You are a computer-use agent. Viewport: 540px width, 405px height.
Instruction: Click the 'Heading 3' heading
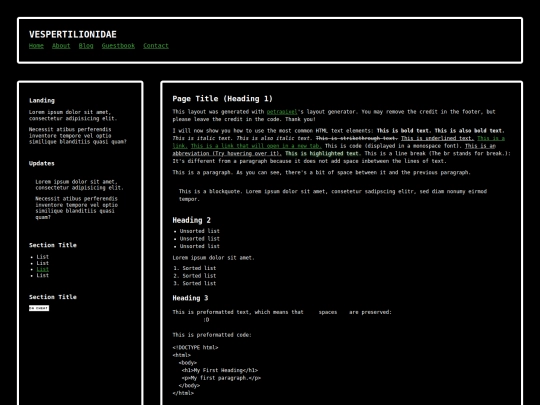pyautogui.click(x=190, y=298)
